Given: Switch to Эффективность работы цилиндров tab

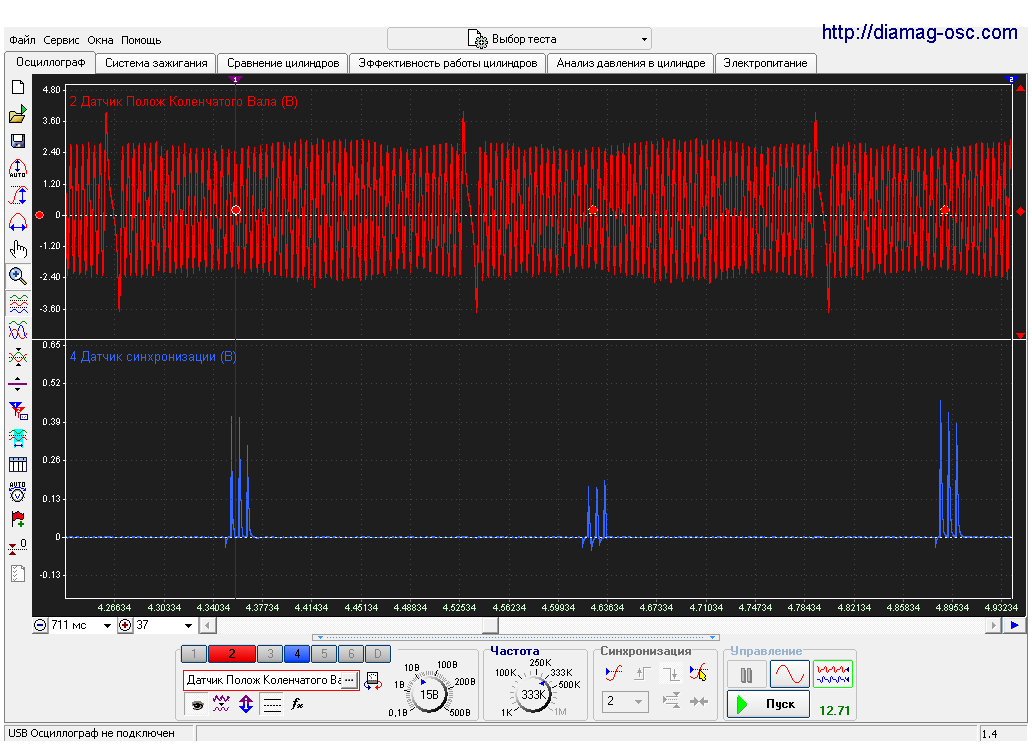Looking at the screenshot, I should [448, 63].
